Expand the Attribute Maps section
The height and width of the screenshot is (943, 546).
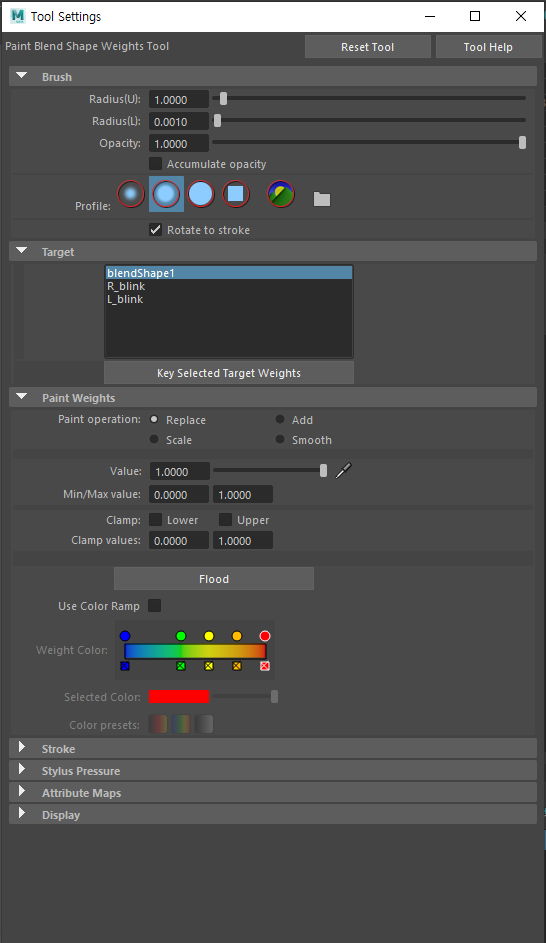coord(22,791)
